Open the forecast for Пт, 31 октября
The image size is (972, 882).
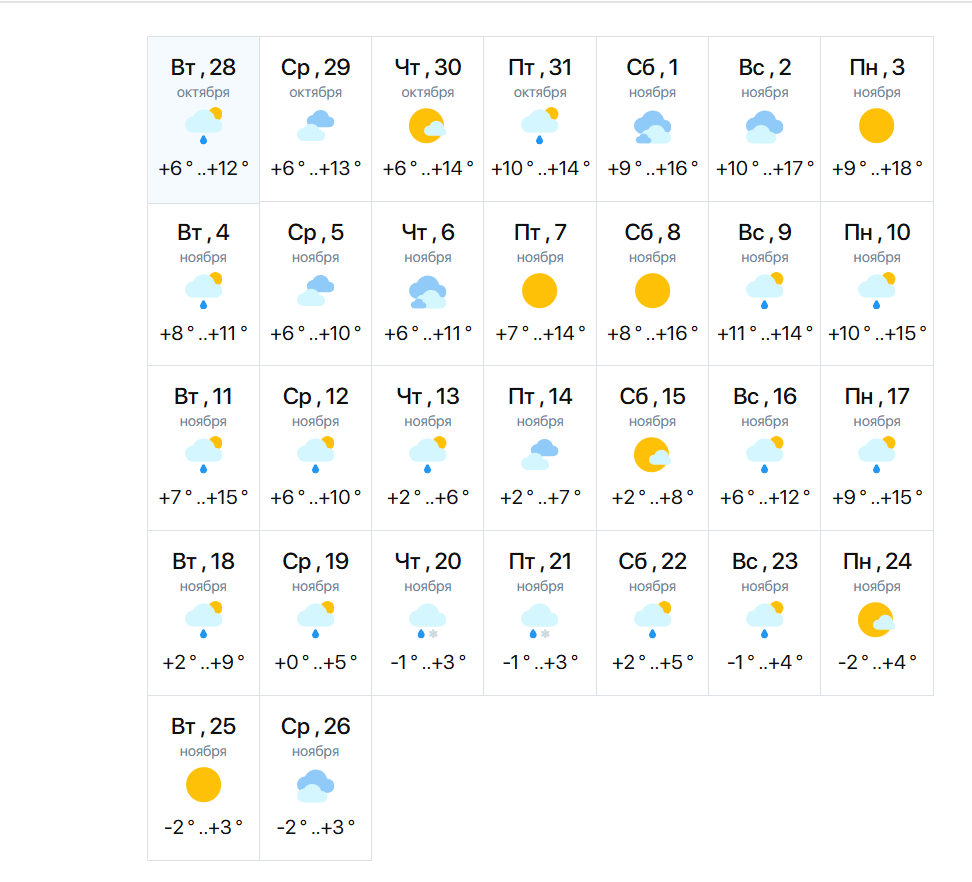pos(540,119)
